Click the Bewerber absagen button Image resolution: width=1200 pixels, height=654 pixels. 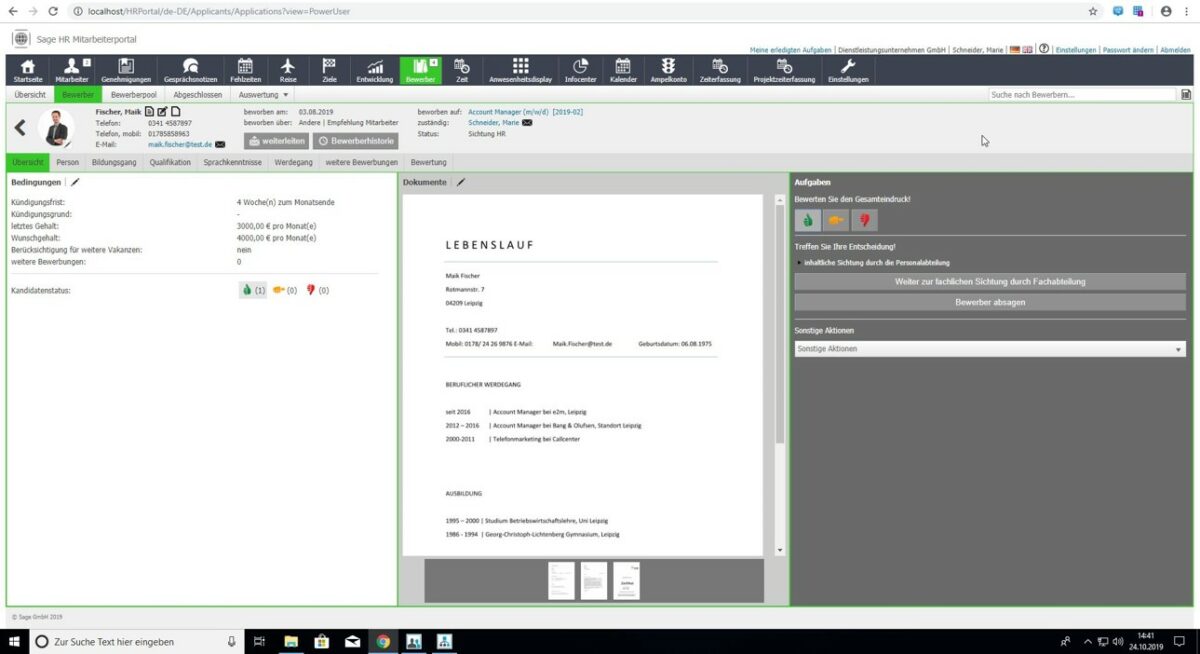pyautogui.click(x=988, y=302)
